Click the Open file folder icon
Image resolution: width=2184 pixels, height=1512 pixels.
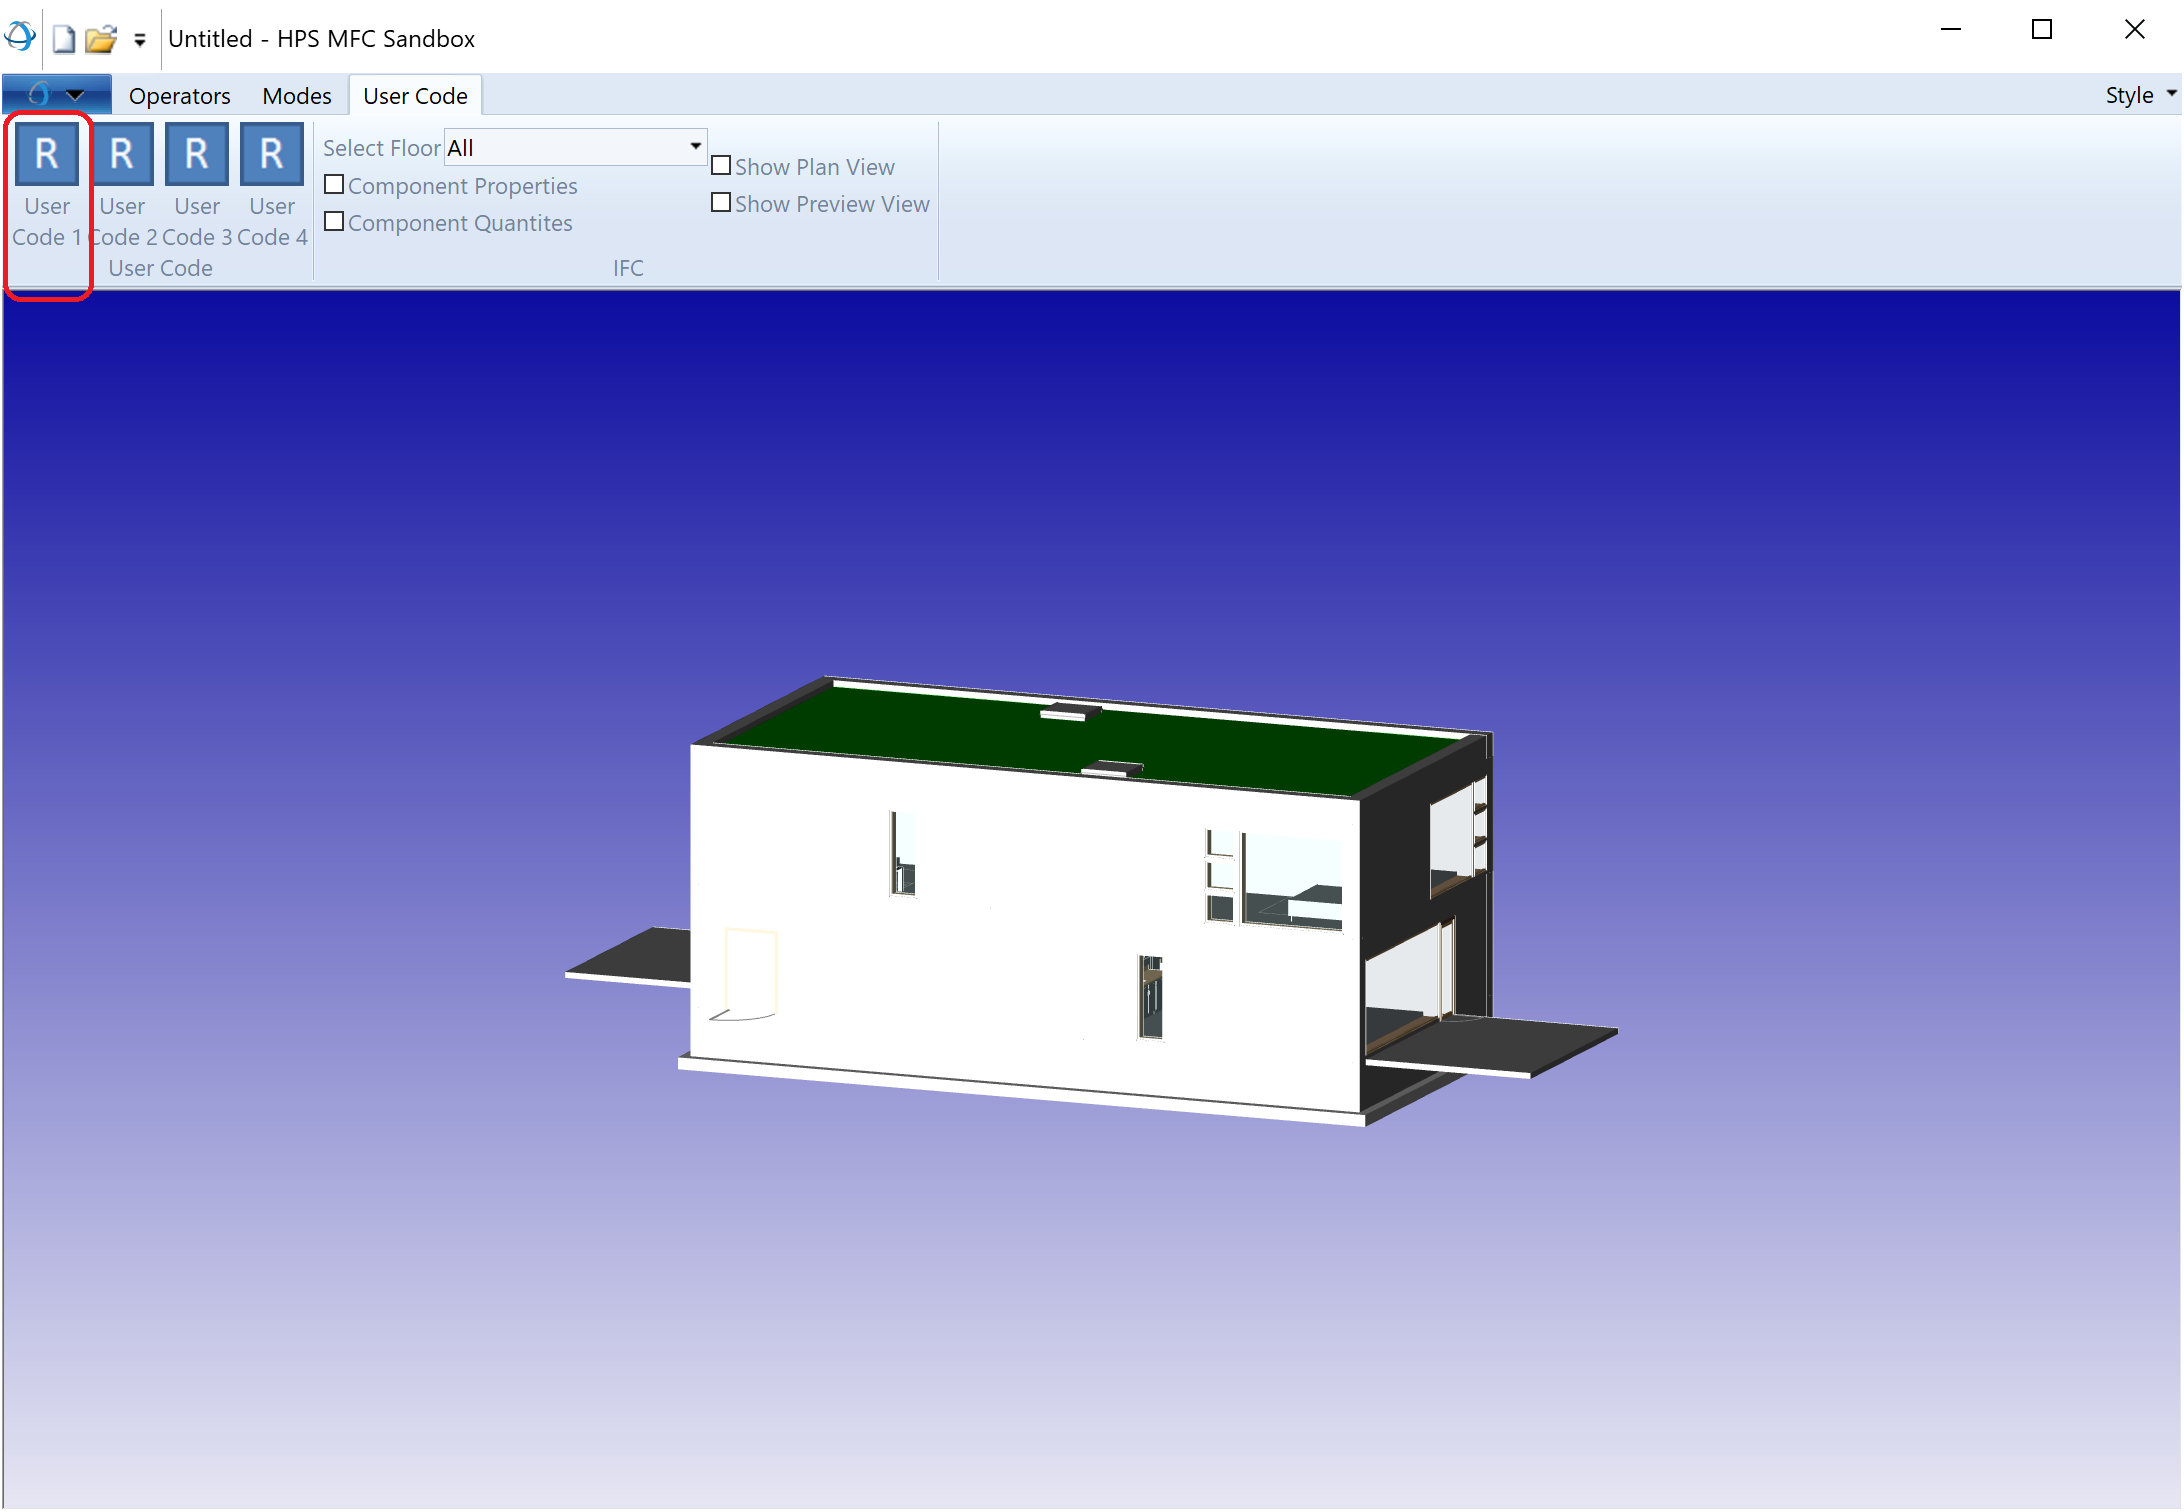(101, 39)
